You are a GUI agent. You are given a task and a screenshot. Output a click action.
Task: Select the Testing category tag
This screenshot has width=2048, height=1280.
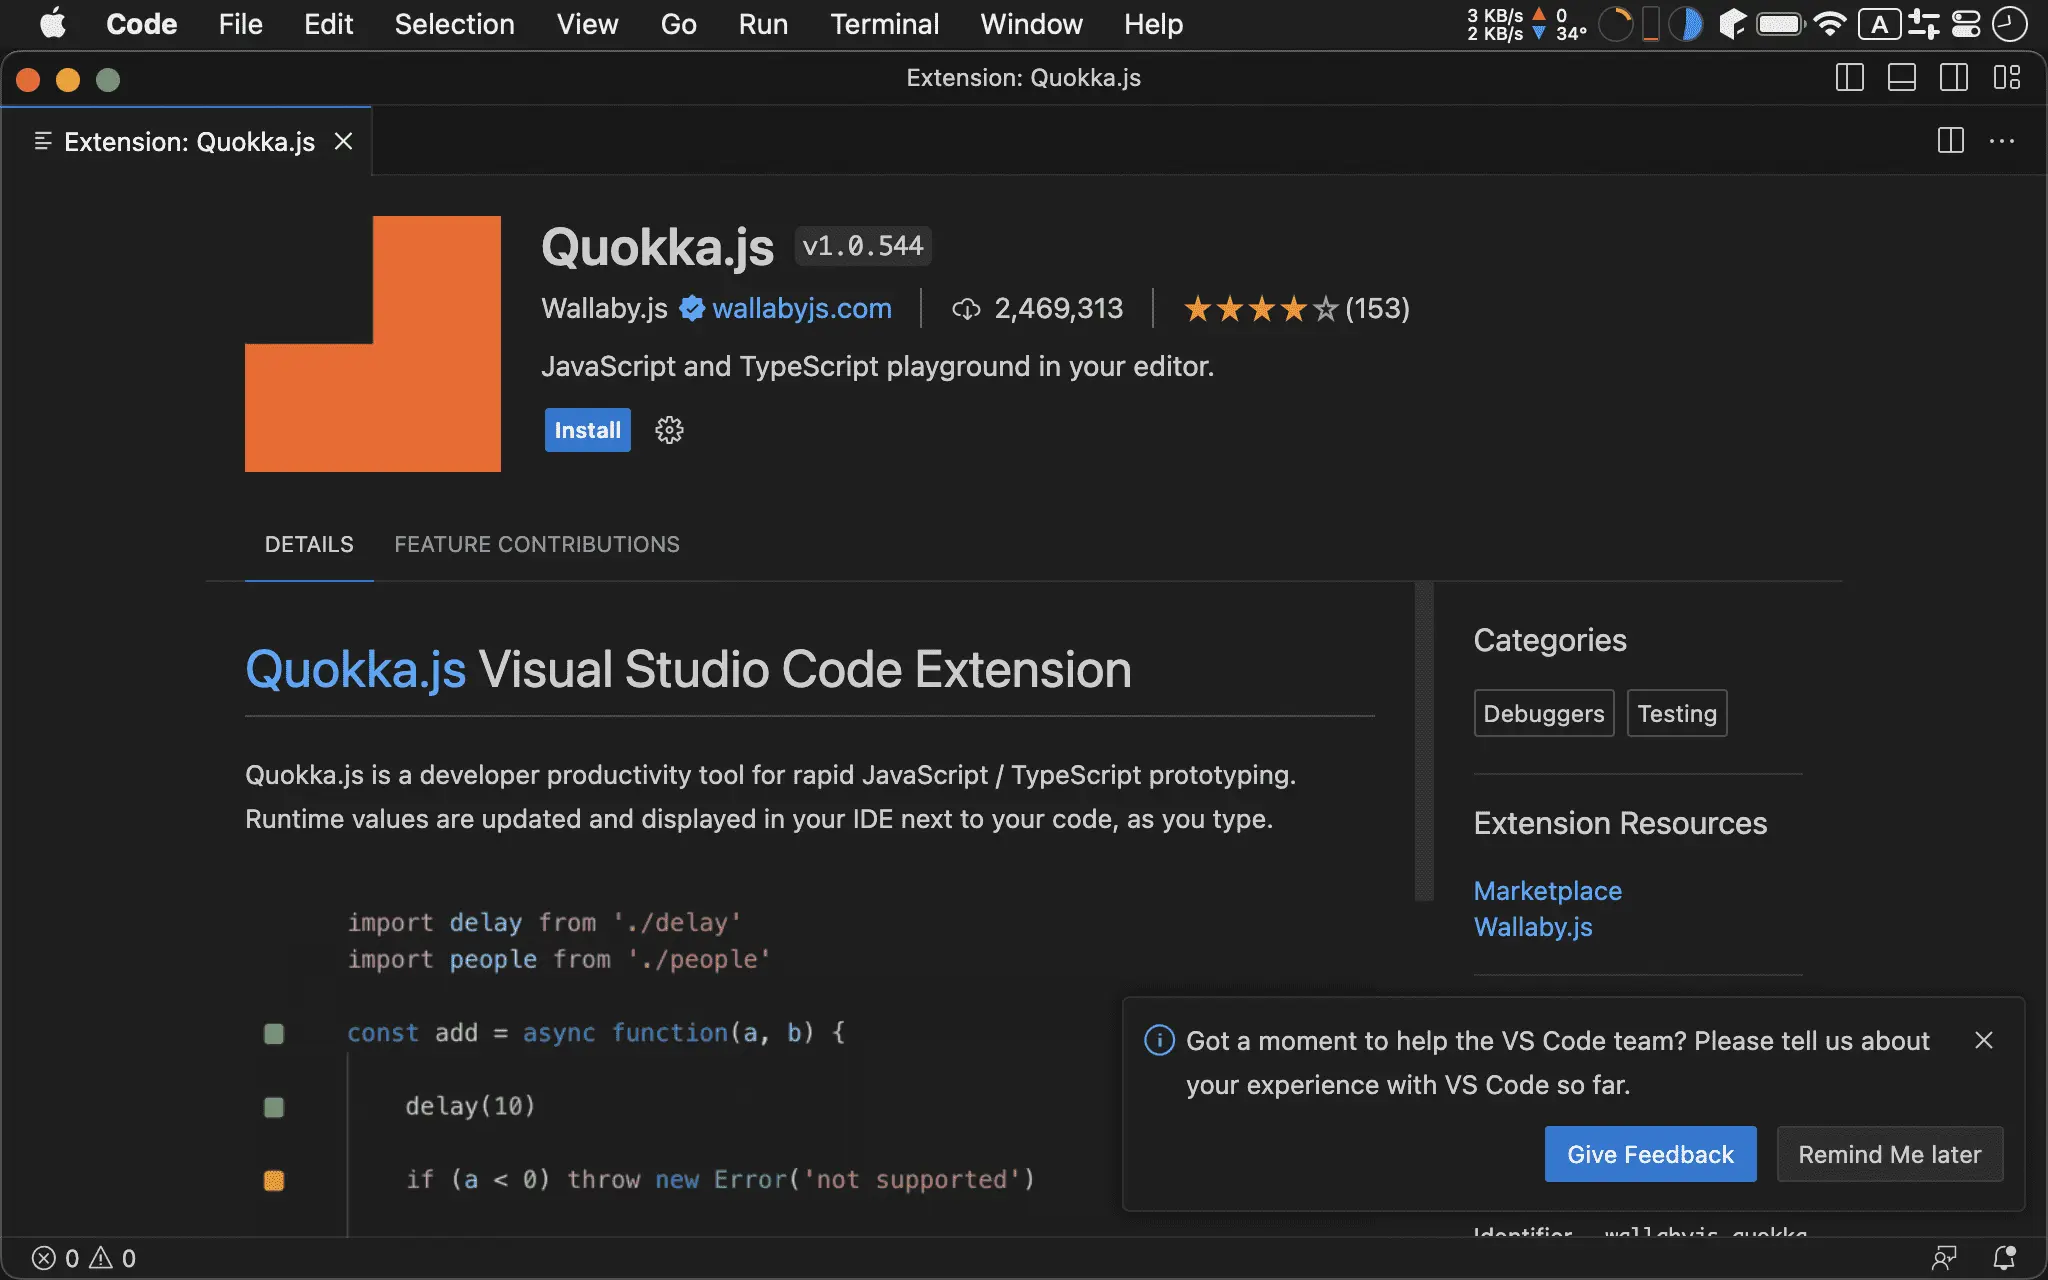1677,713
